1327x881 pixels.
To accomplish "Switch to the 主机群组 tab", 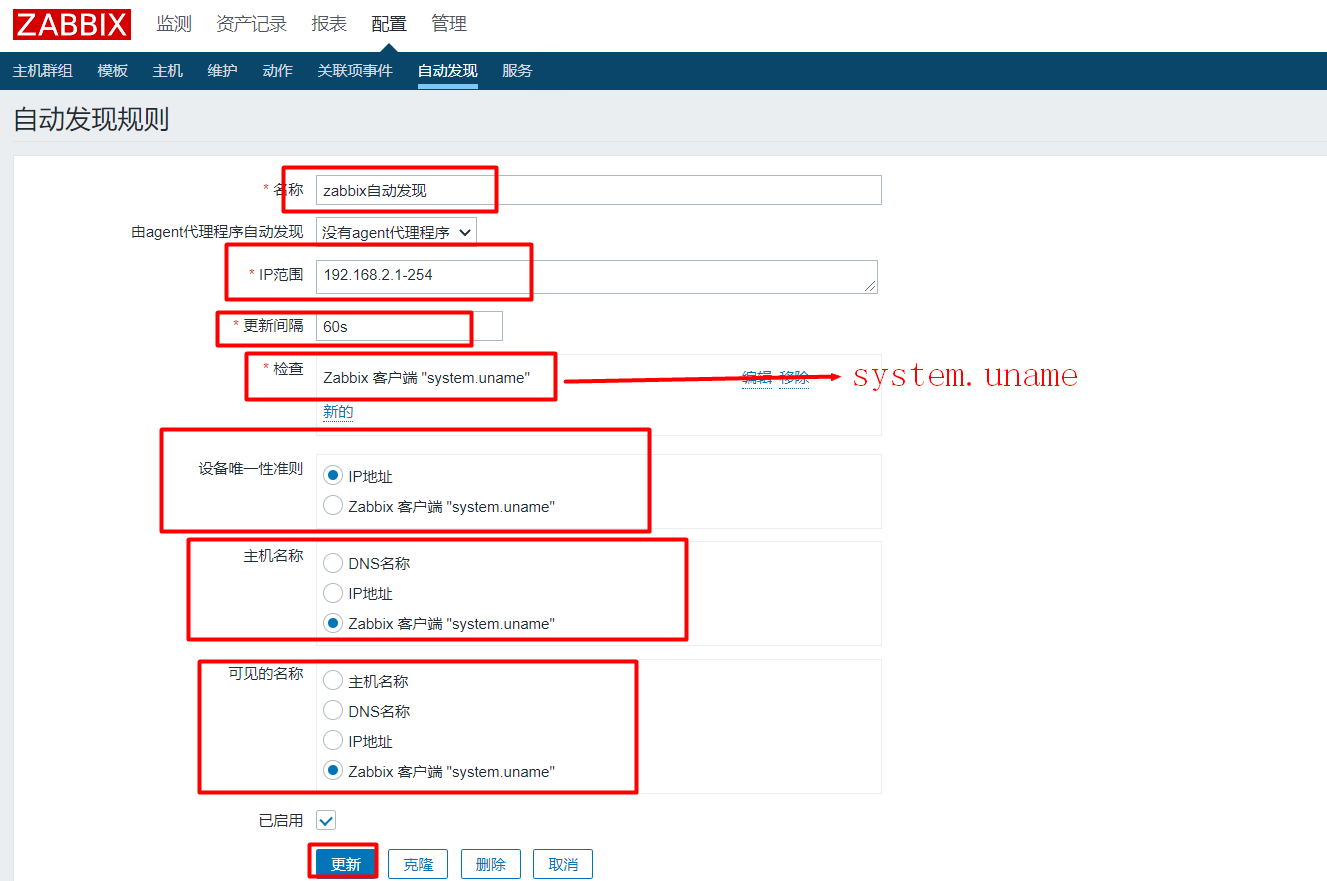I will (43, 71).
